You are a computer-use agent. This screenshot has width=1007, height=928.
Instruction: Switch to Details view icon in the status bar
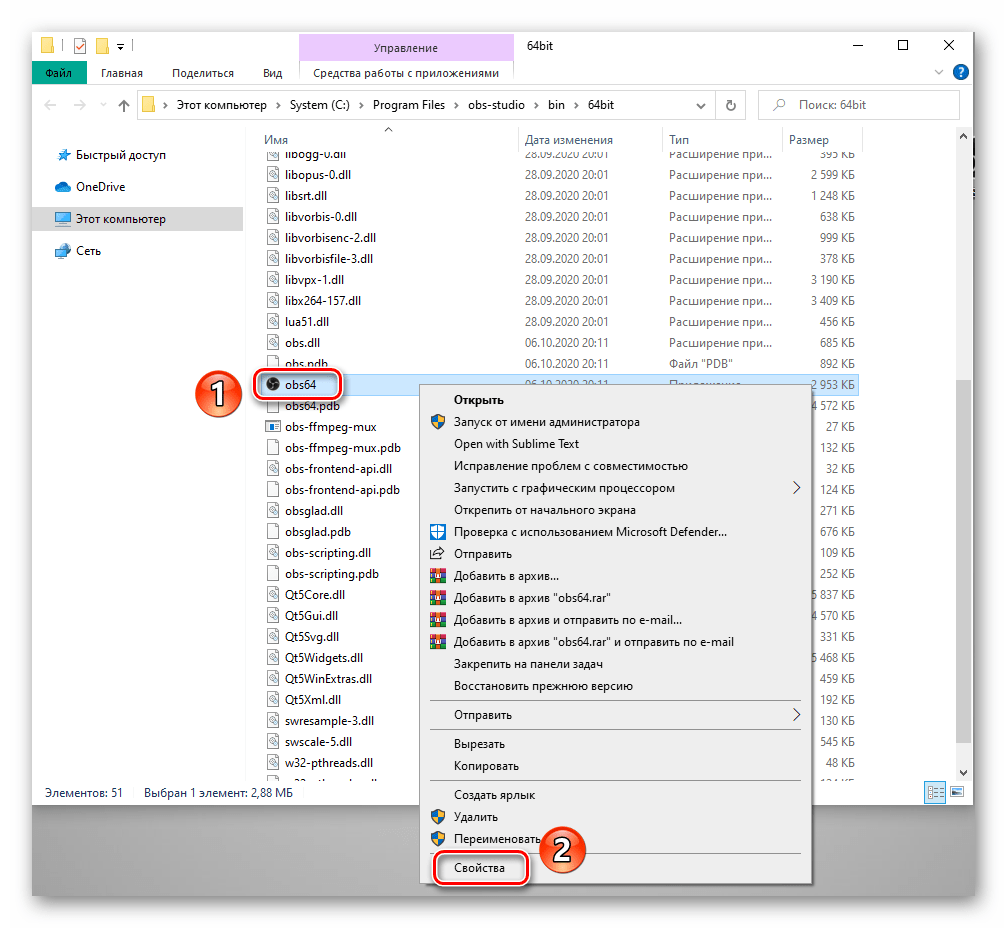(935, 792)
